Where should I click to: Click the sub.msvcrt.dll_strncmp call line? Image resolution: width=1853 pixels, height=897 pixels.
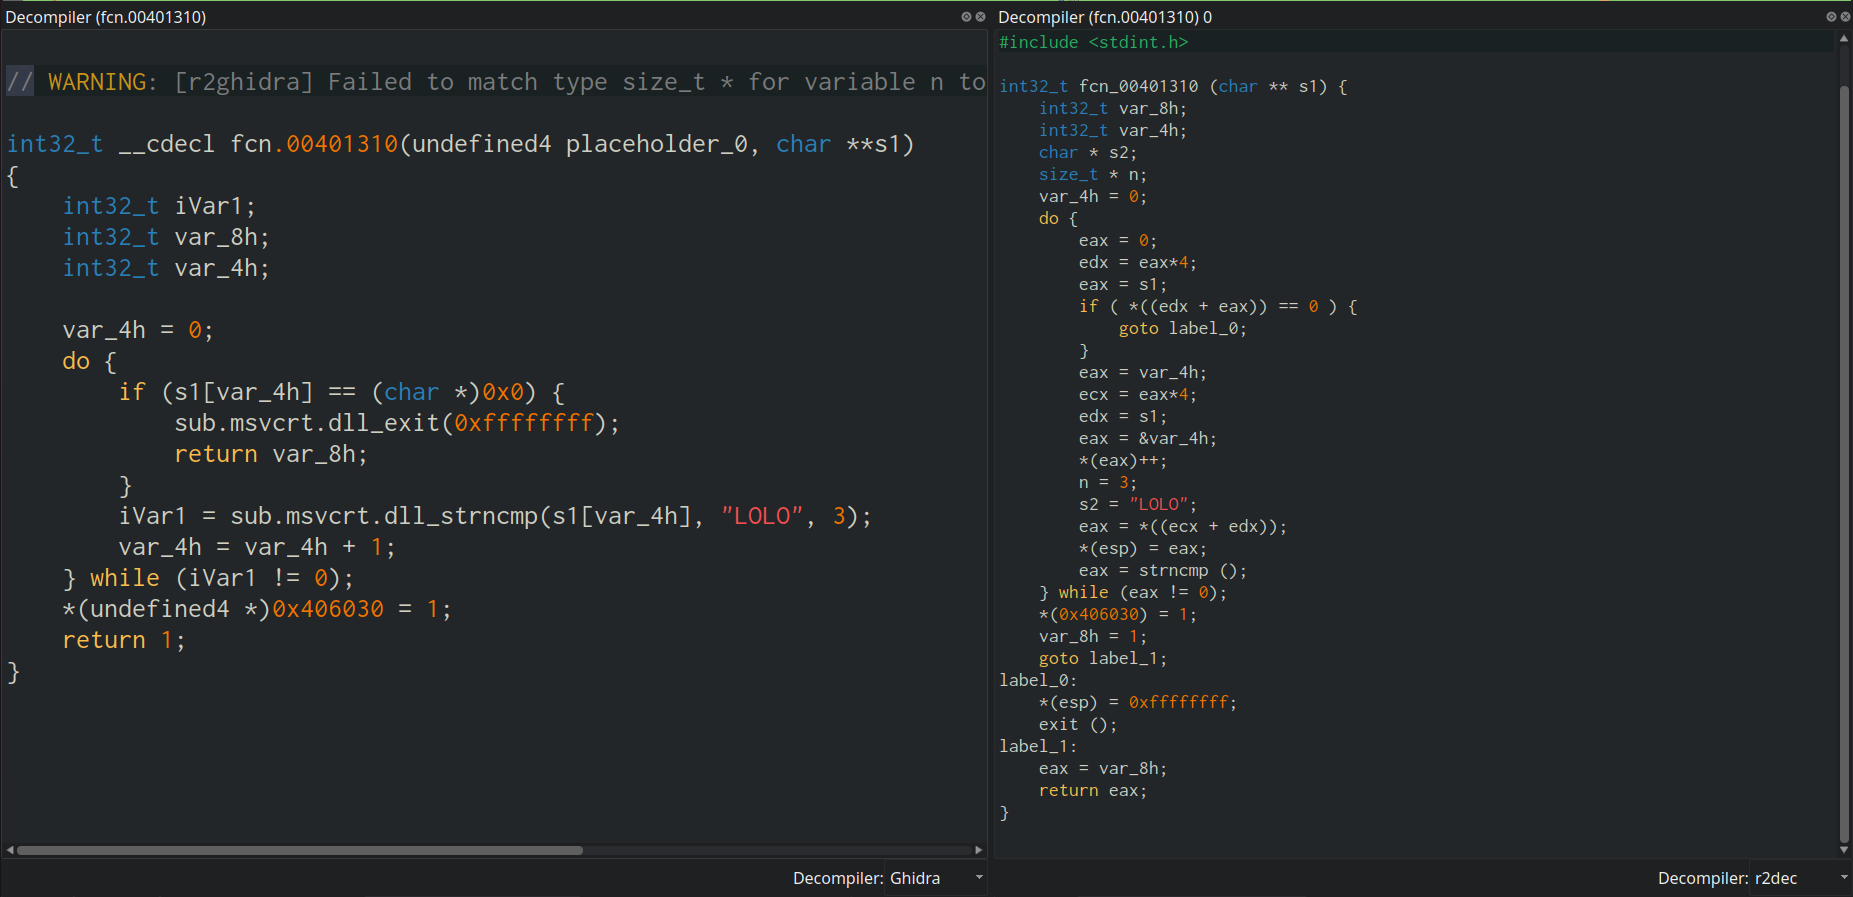495,516
